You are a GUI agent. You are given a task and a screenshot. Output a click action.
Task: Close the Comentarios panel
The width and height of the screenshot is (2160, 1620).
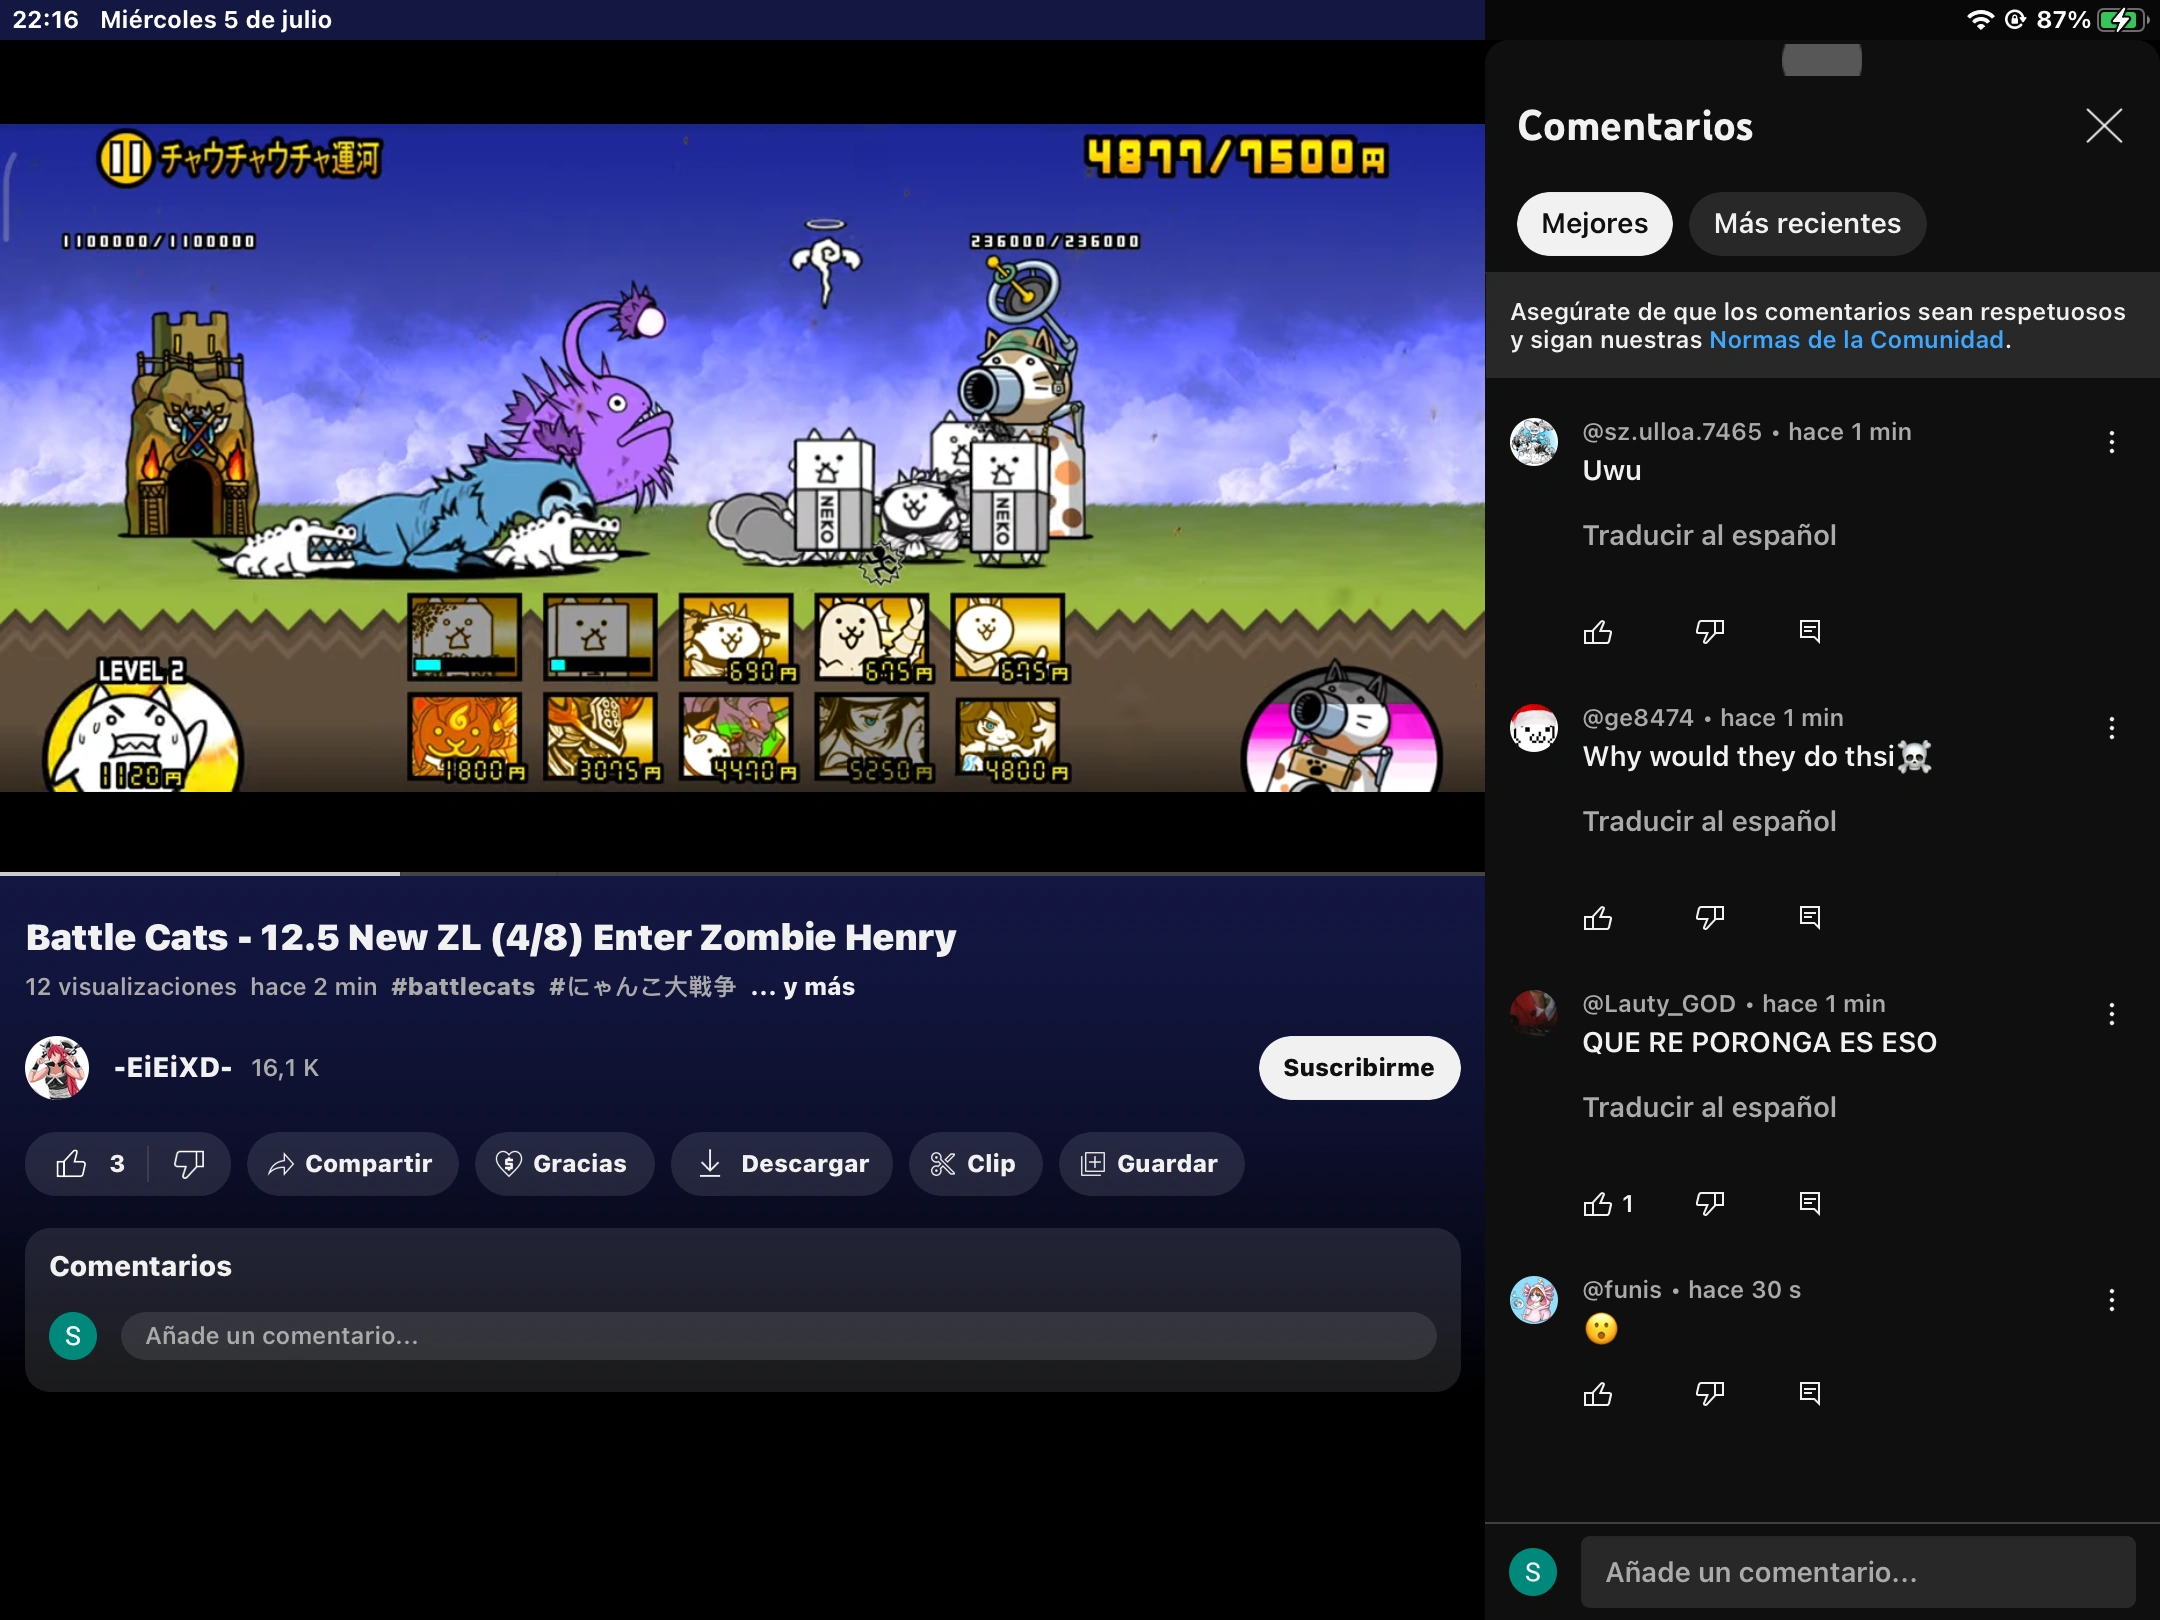(2104, 126)
